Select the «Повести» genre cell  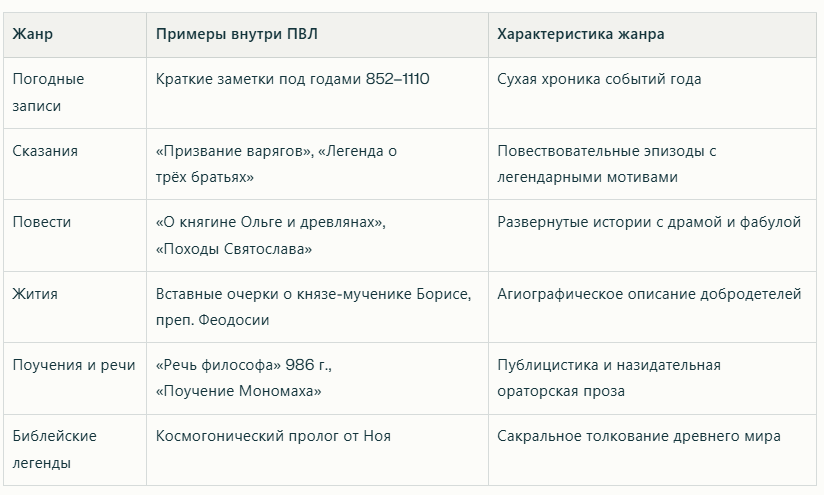coord(42,222)
